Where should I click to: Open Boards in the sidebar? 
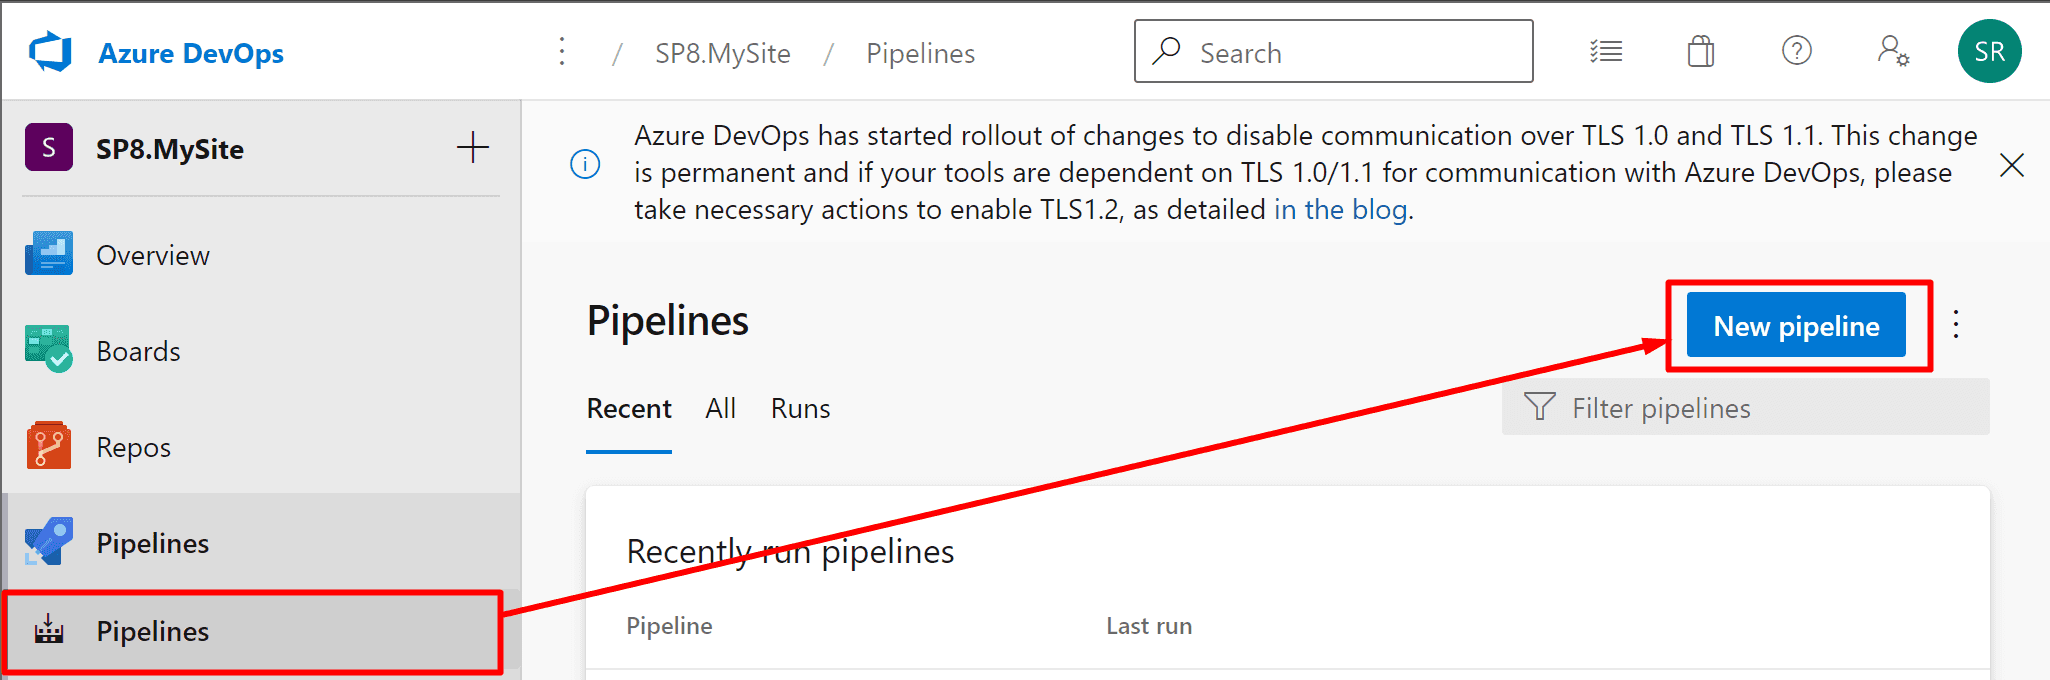pos(261,351)
